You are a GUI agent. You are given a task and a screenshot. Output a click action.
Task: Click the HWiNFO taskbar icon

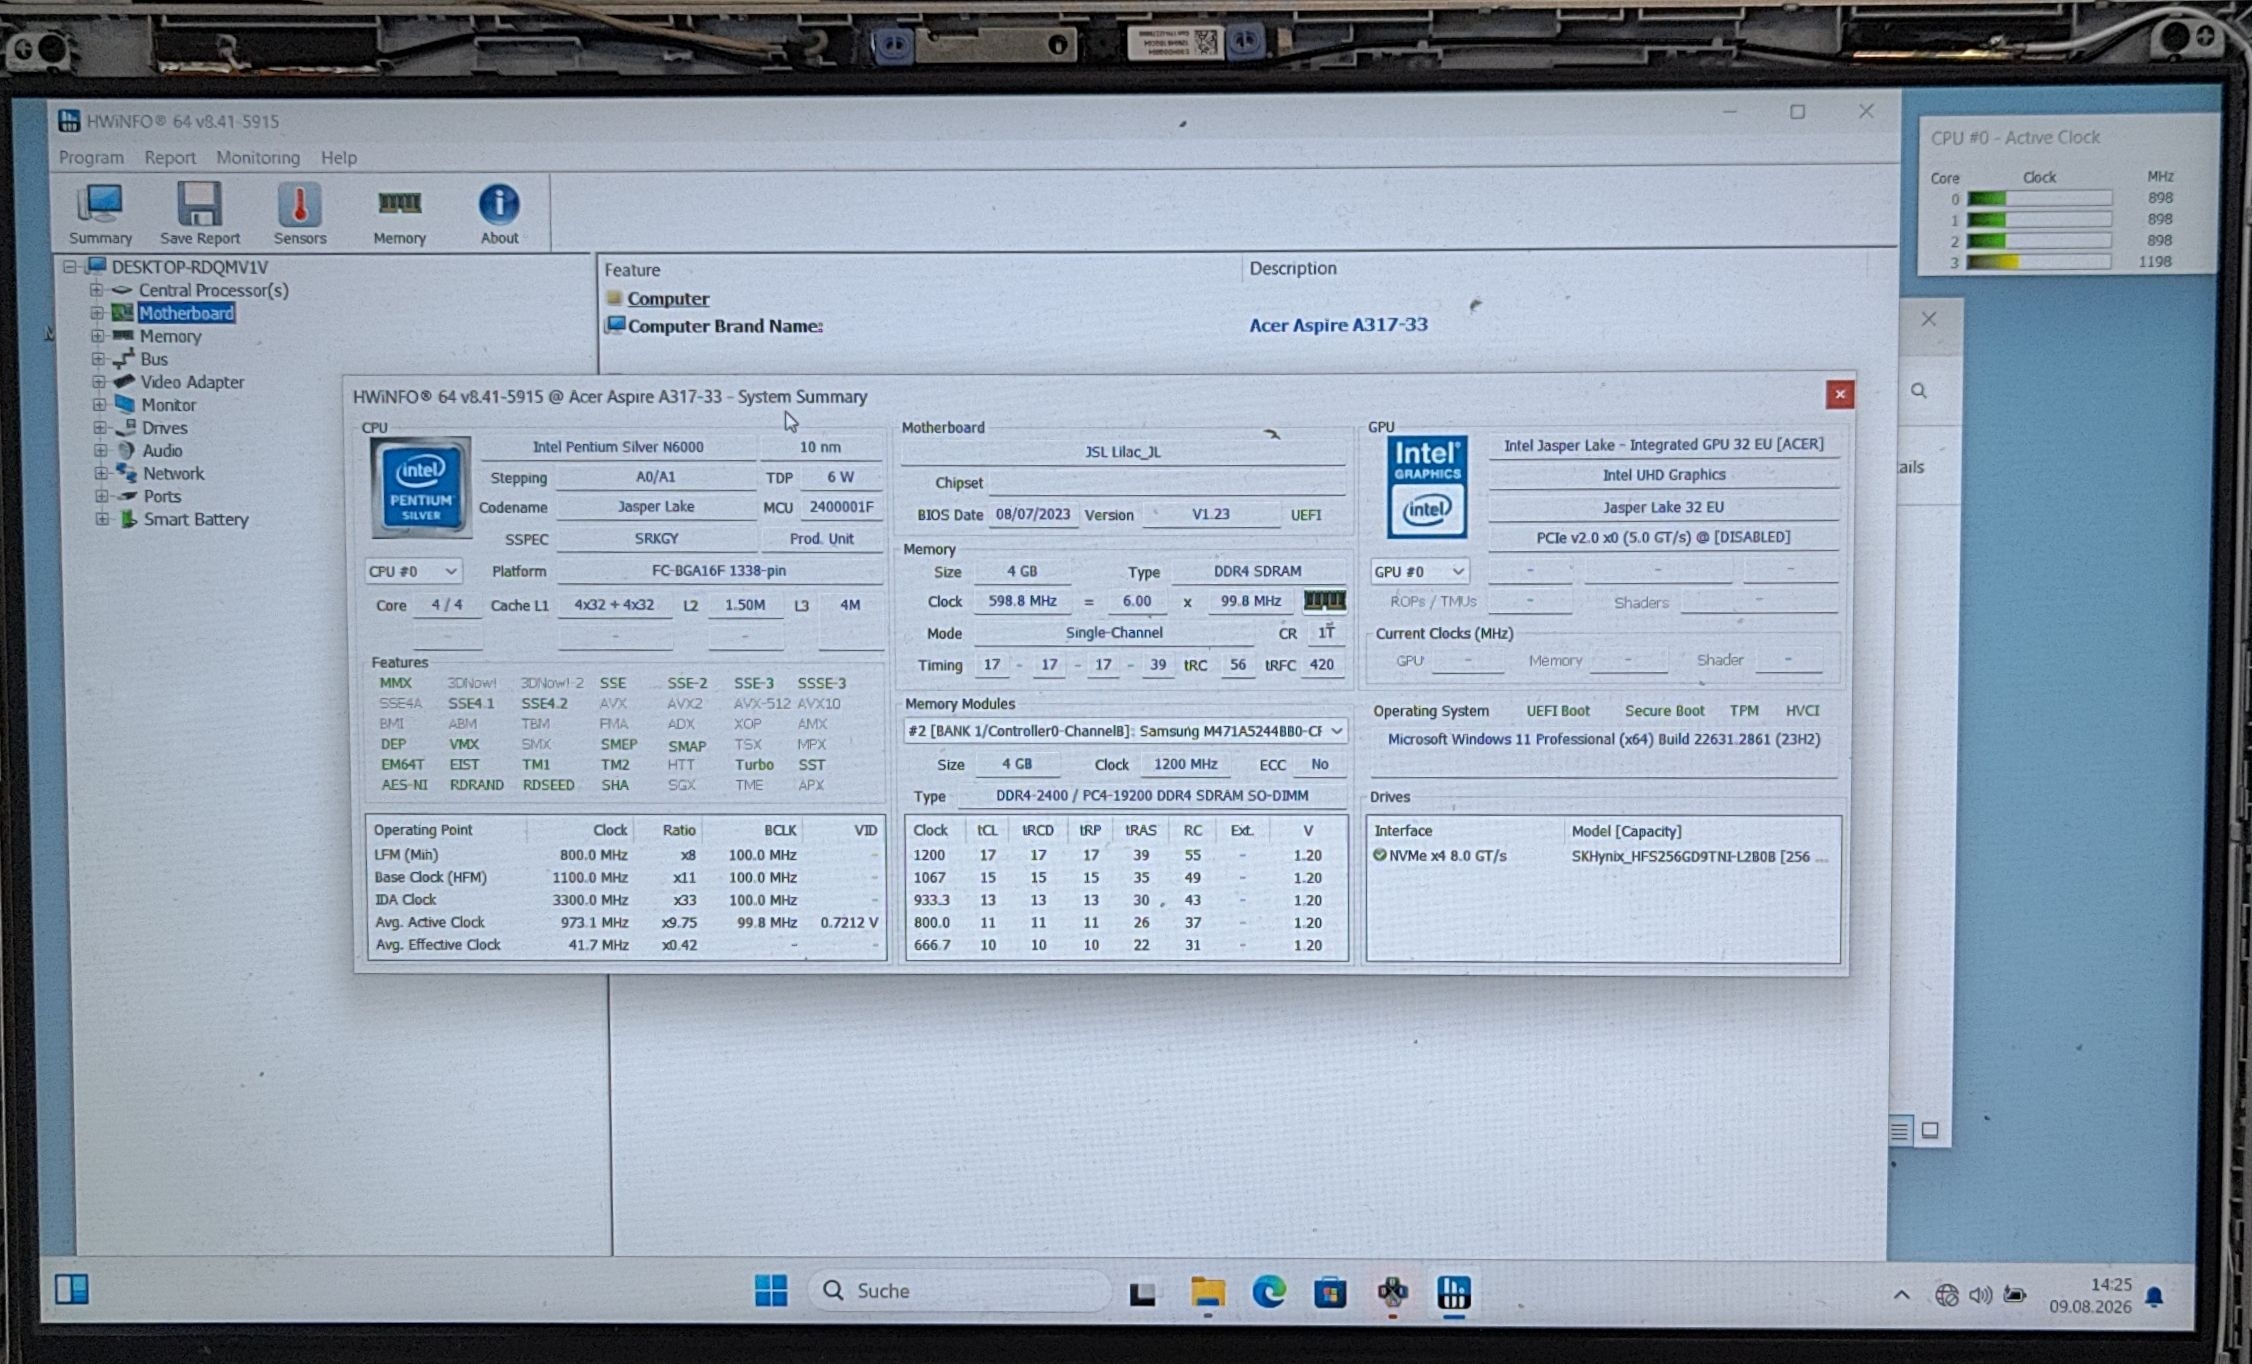[1454, 1293]
